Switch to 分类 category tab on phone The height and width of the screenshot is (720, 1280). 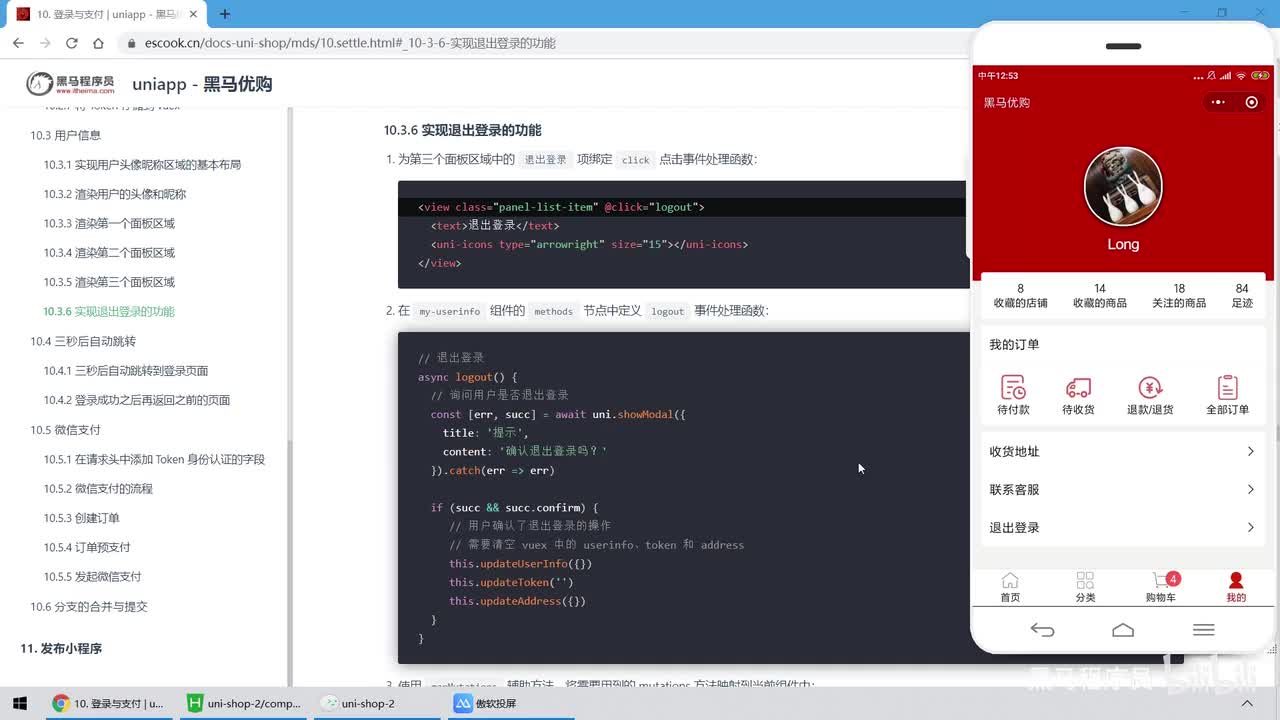[1085, 587]
